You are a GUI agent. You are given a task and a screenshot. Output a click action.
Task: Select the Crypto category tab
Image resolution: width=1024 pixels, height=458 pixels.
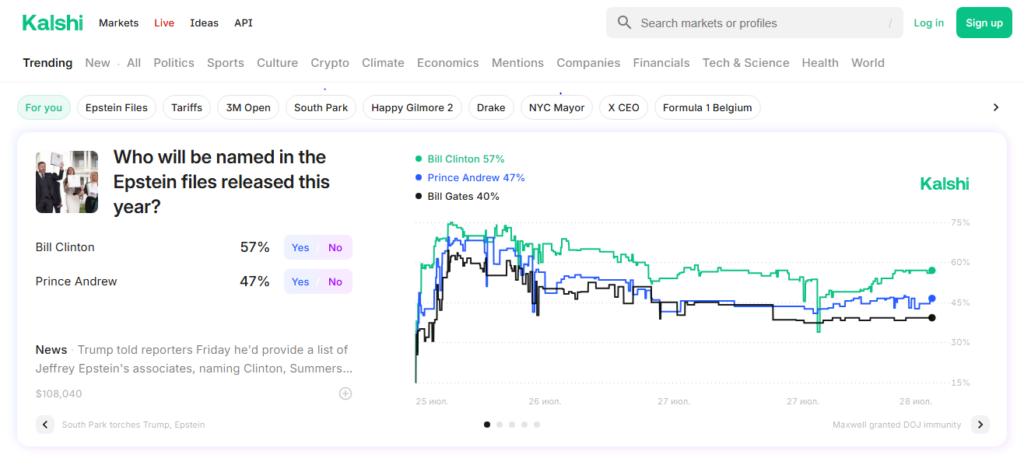(330, 63)
